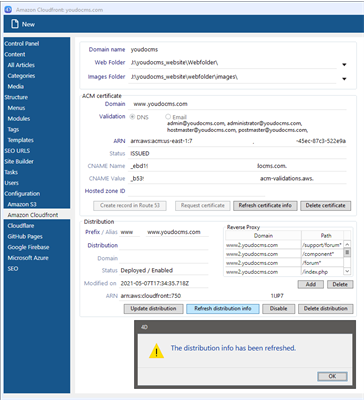The height and width of the screenshot is (400, 364).
Task: Click the Alias field www.youdocms.com
Action: click(x=177, y=232)
